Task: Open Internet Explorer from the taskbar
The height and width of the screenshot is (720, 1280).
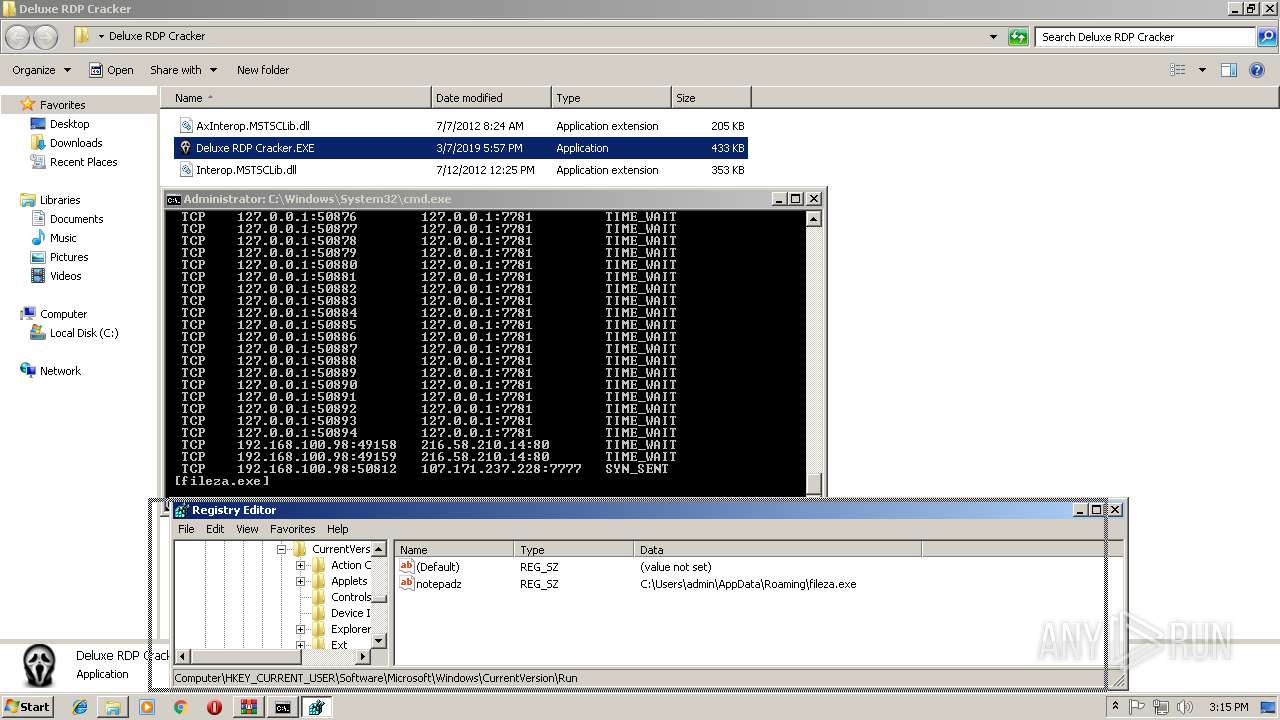Action: click(x=80, y=707)
